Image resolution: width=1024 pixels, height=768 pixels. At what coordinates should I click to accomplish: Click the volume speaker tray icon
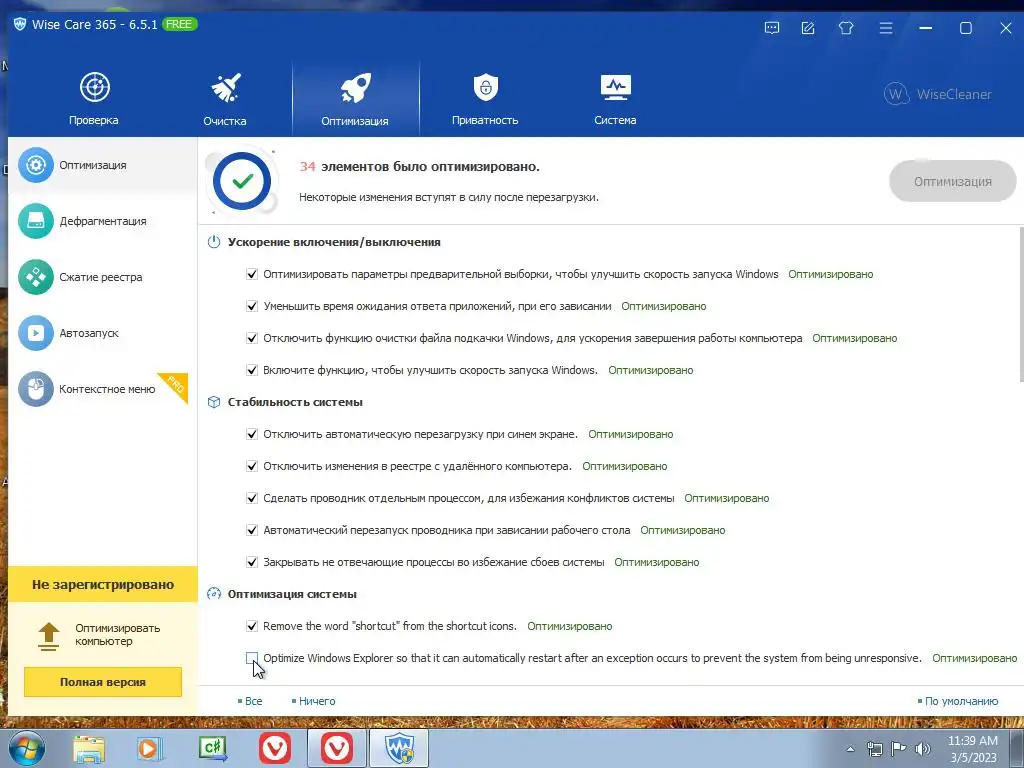923,749
